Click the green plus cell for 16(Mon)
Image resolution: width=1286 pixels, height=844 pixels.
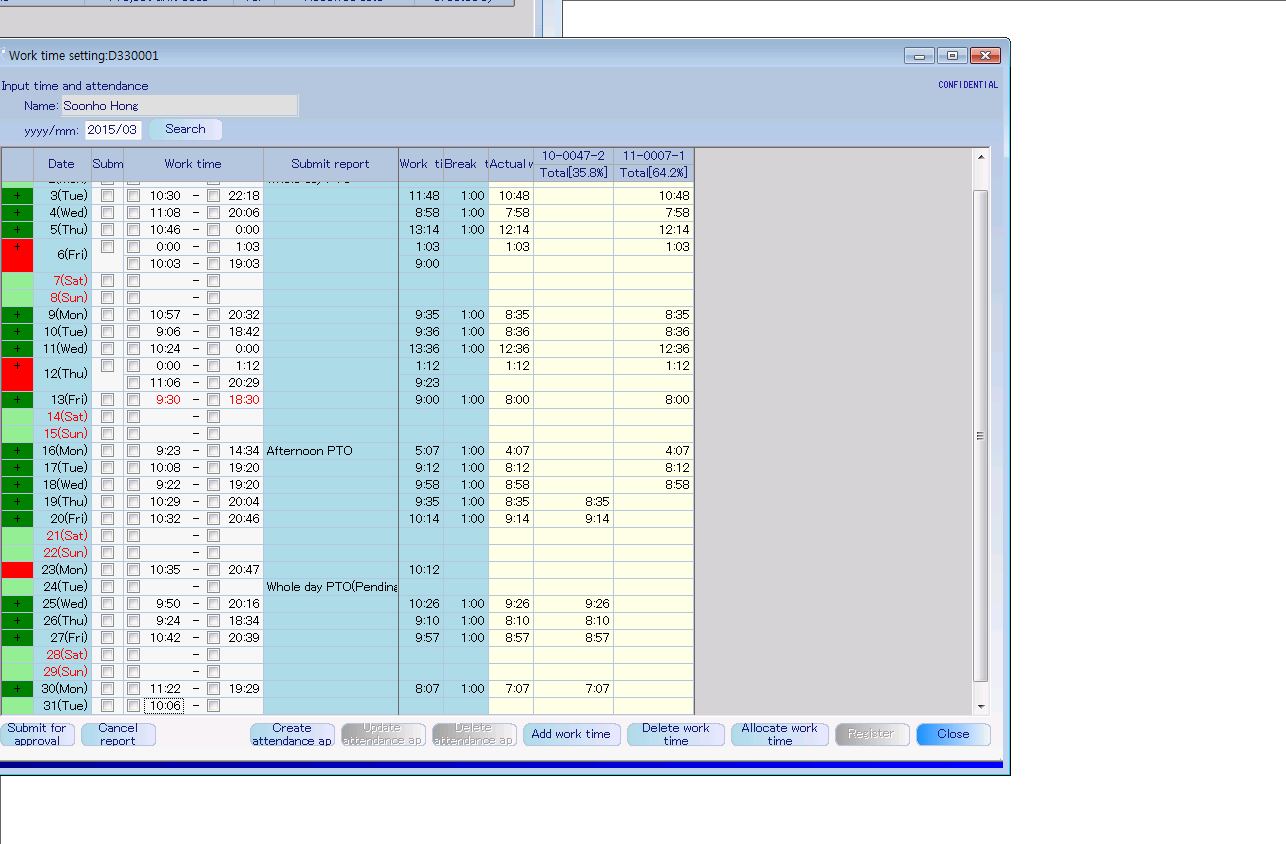[x=17, y=450]
